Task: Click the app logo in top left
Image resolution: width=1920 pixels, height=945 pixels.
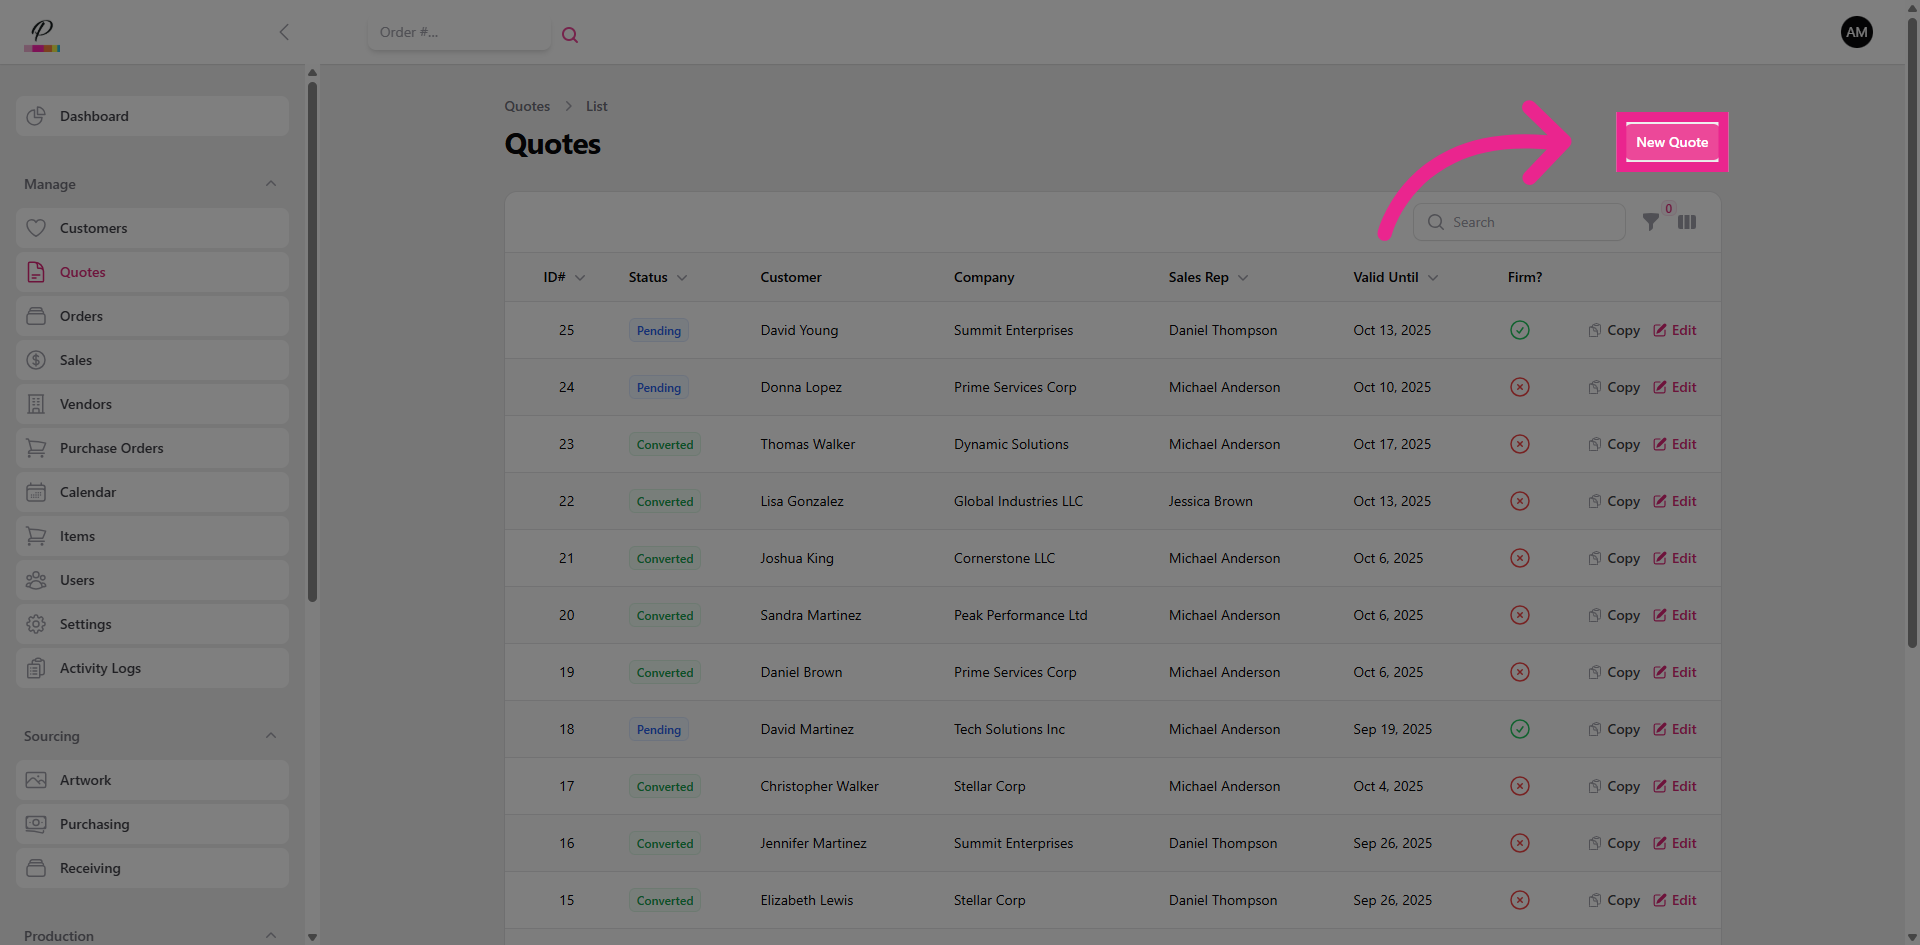Action: pos(42,34)
